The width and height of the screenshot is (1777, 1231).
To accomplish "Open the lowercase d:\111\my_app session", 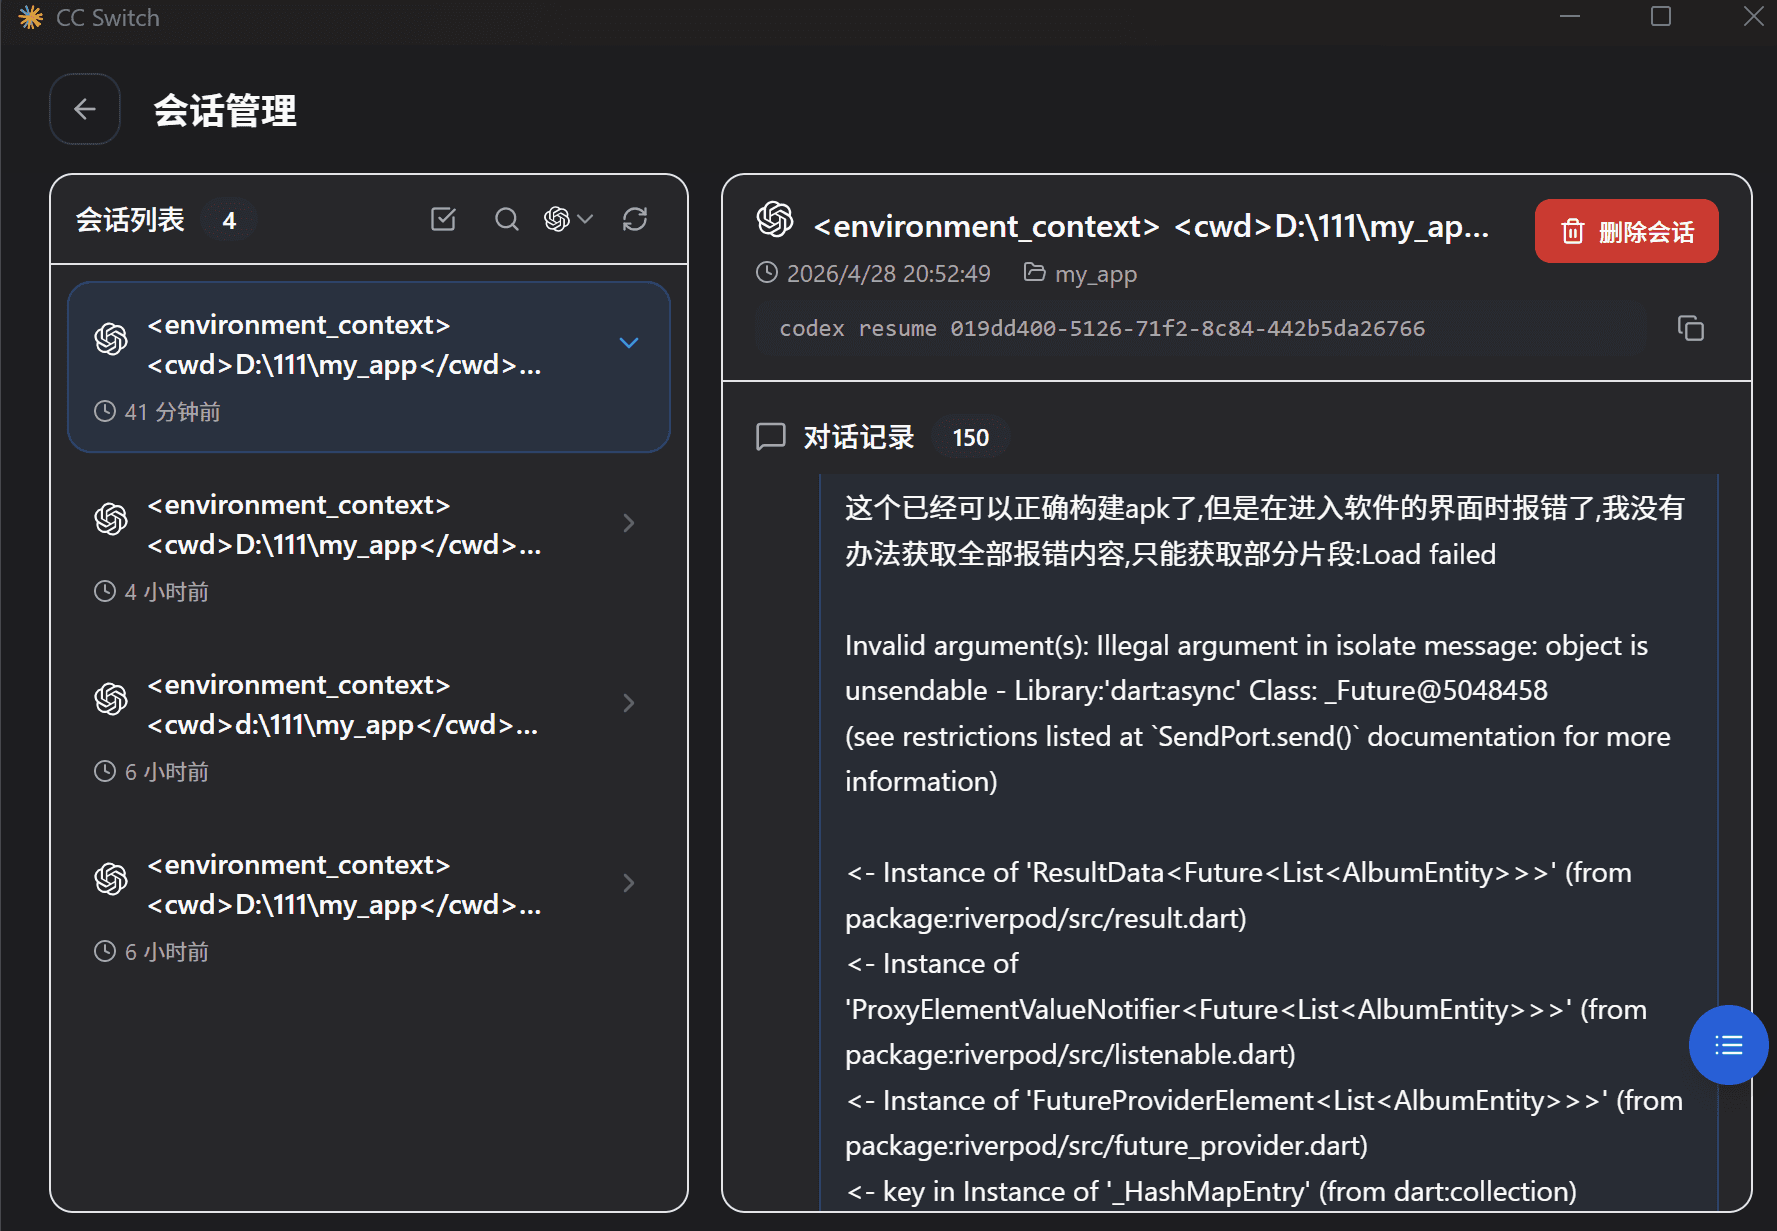I will coord(369,727).
